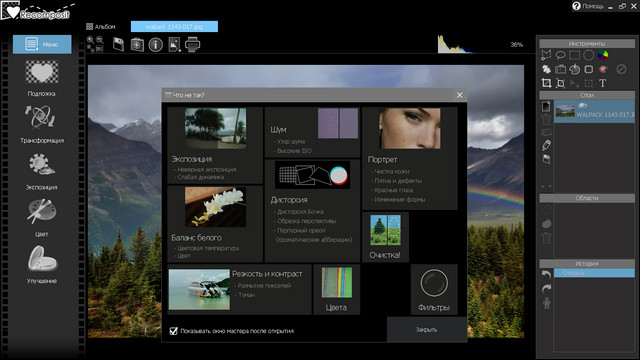
Task: Choose the Баланс белого flower thumbnail
Action: coord(215,207)
